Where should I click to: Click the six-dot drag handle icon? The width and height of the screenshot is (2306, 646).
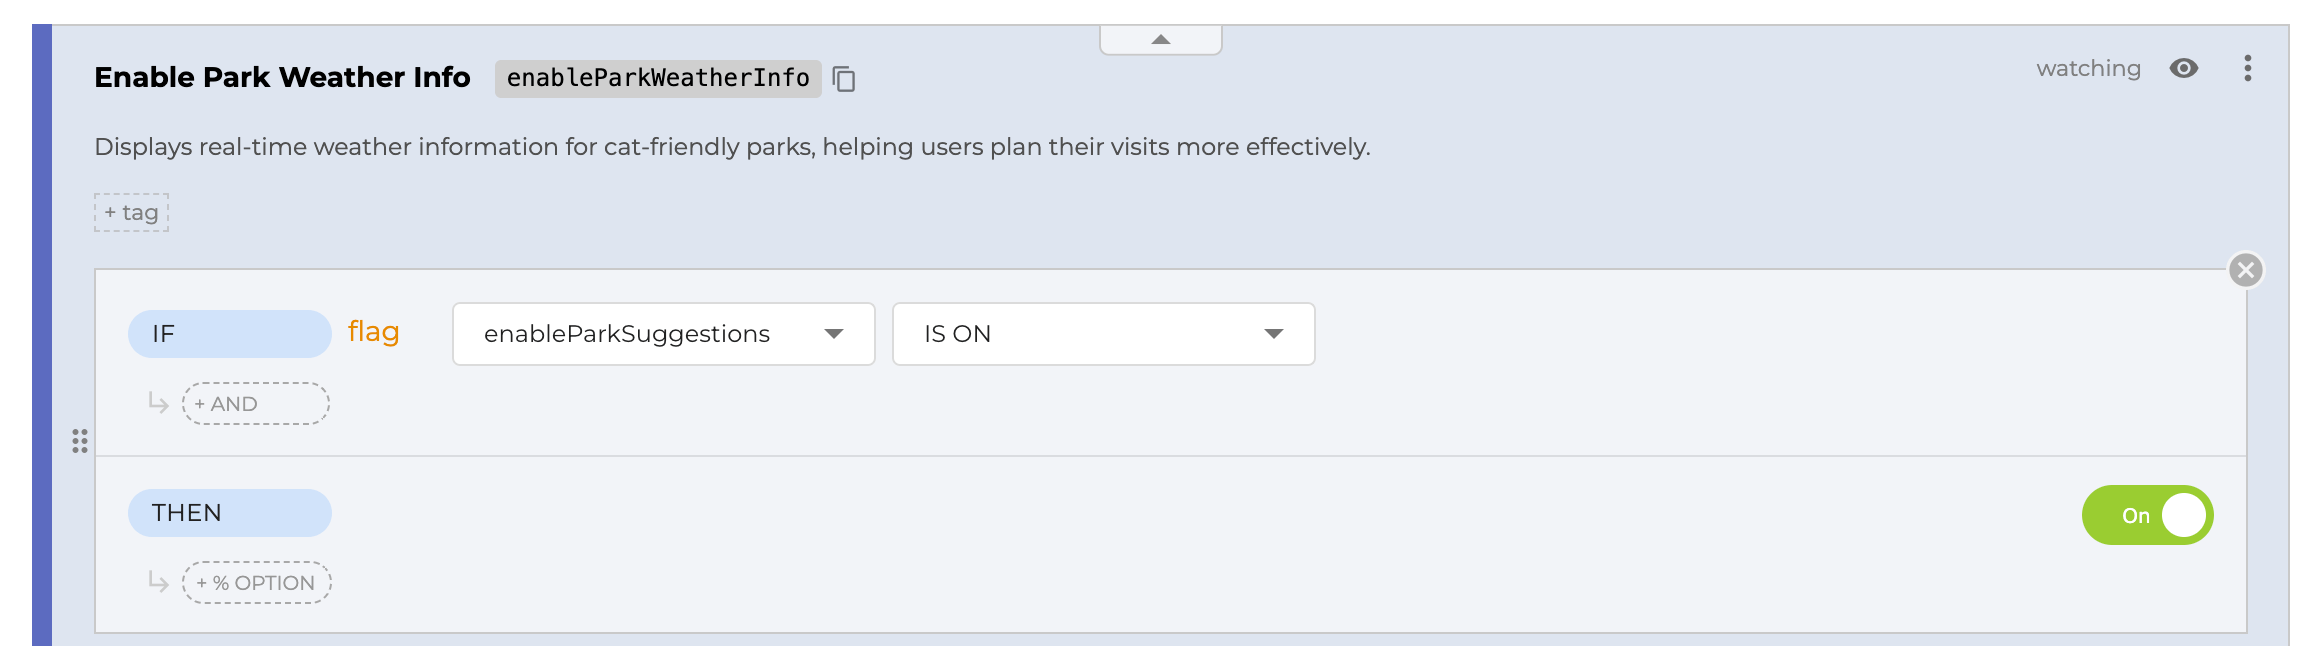click(x=80, y=441)
